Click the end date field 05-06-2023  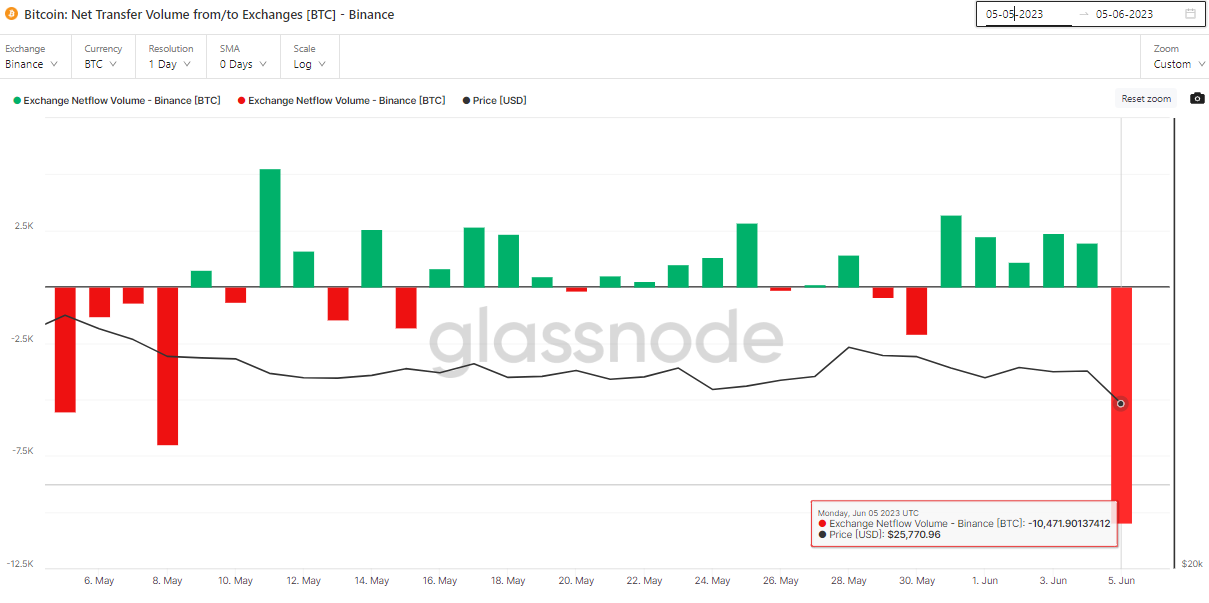(1124, 14)
